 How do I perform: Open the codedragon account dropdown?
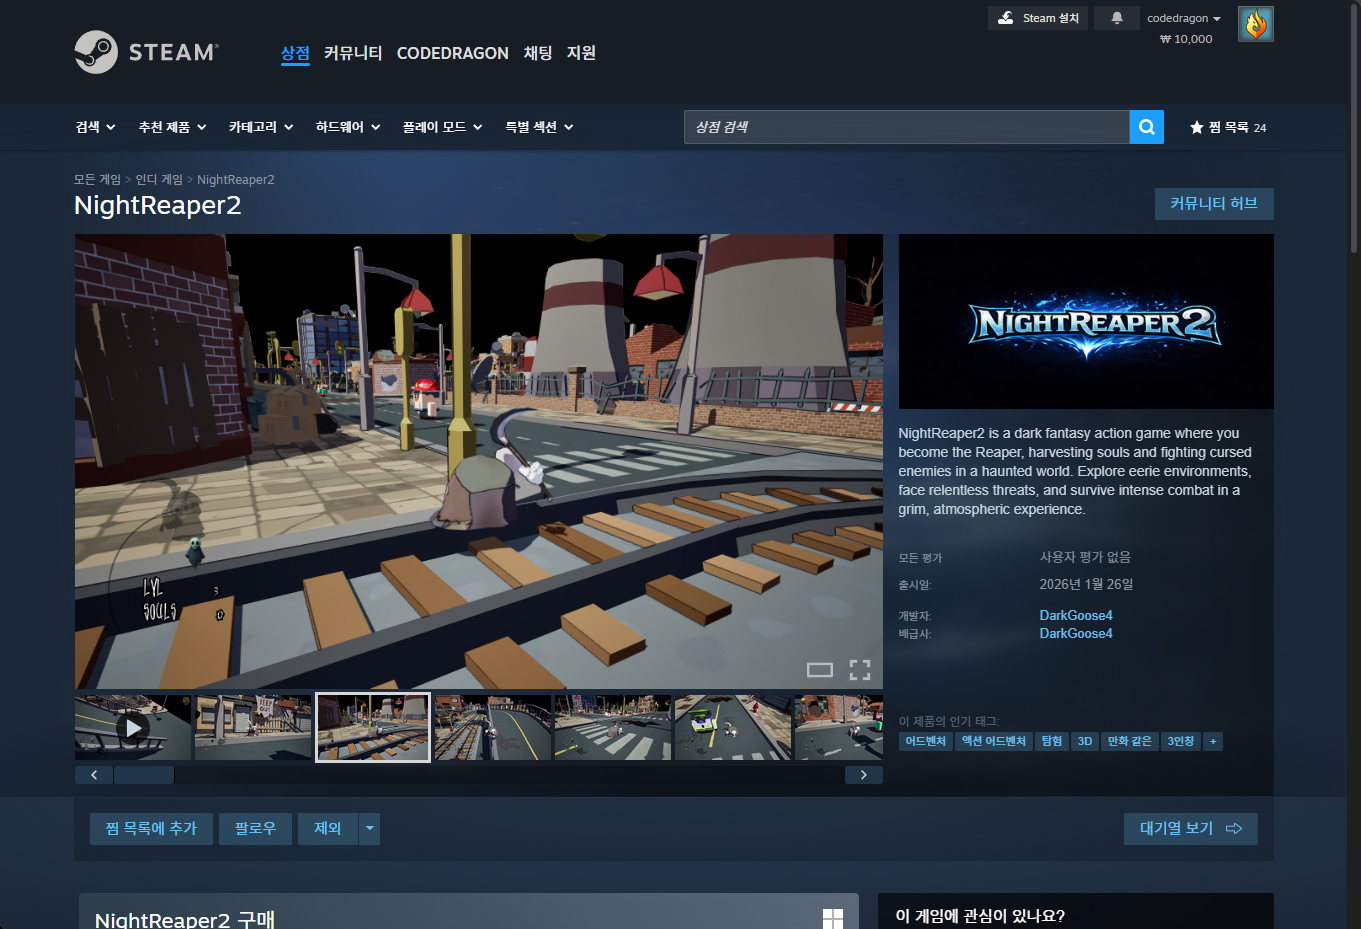1184,18
